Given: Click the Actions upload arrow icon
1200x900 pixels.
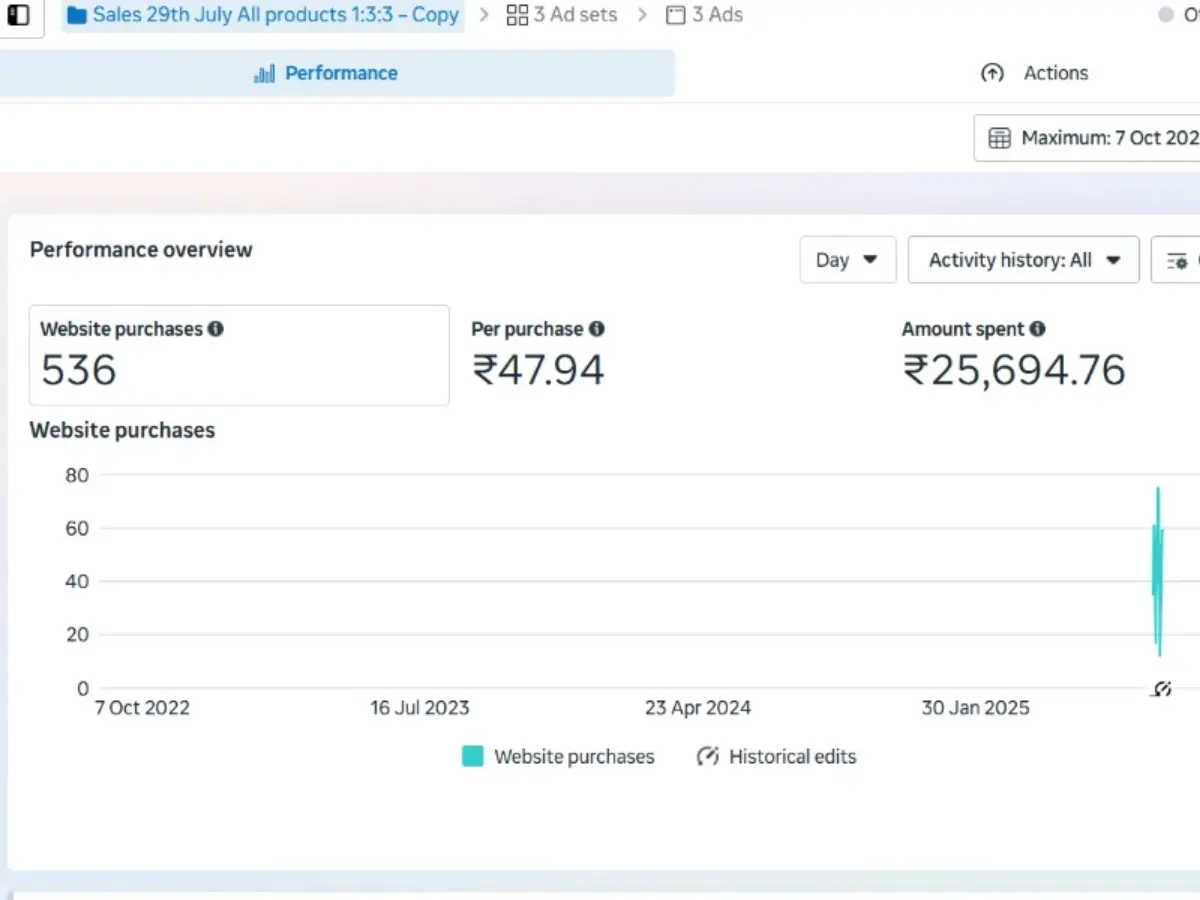Looking at the screenshot, I should click(x=992, y=73).
